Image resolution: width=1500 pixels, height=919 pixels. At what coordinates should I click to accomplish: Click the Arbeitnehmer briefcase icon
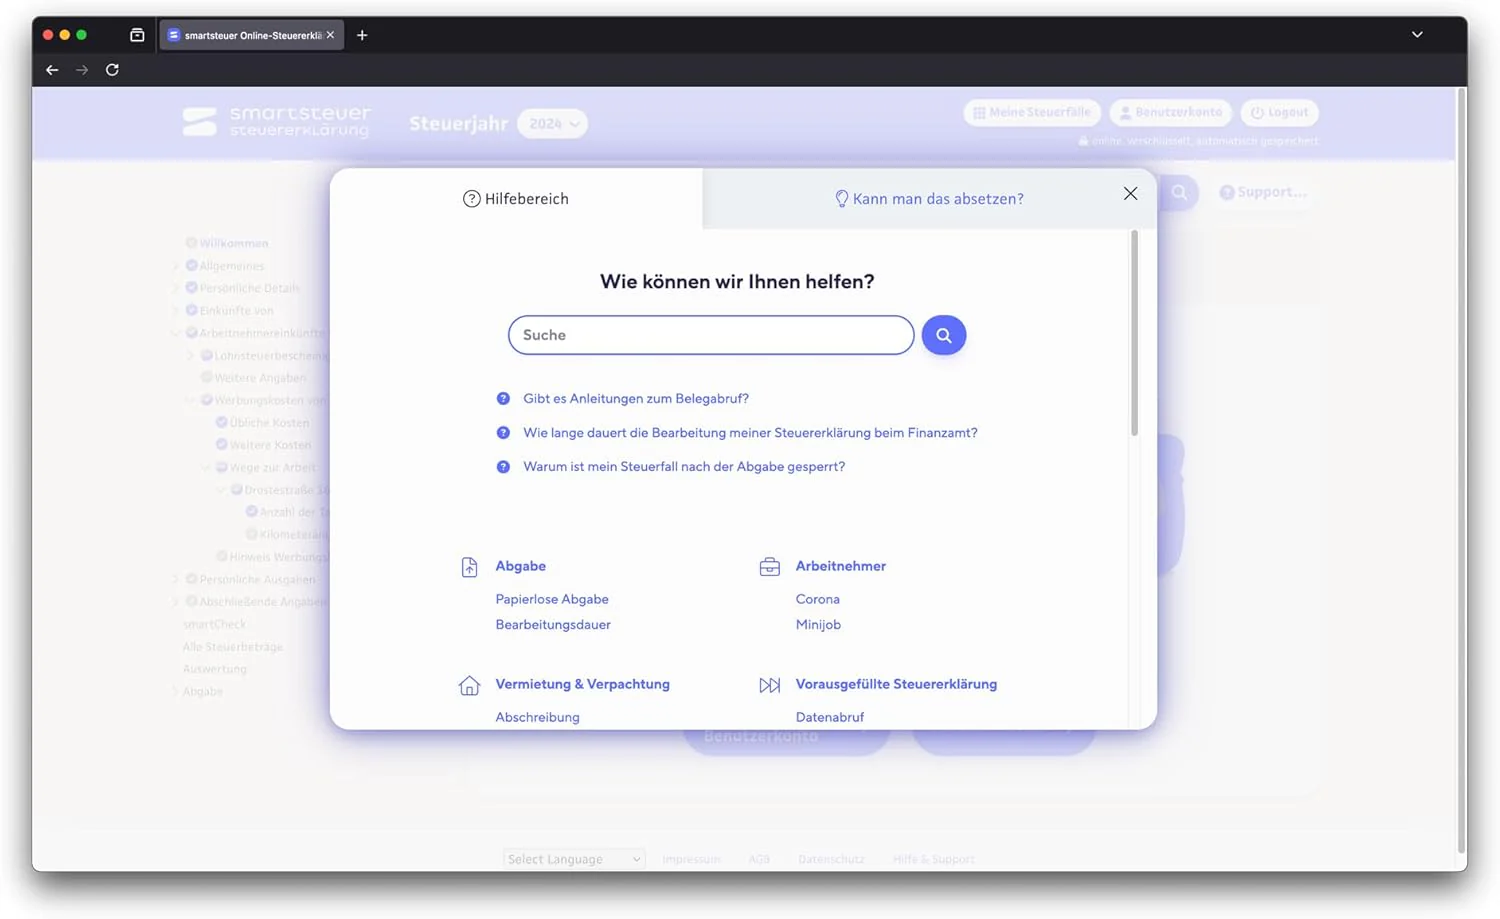point(769,567)
